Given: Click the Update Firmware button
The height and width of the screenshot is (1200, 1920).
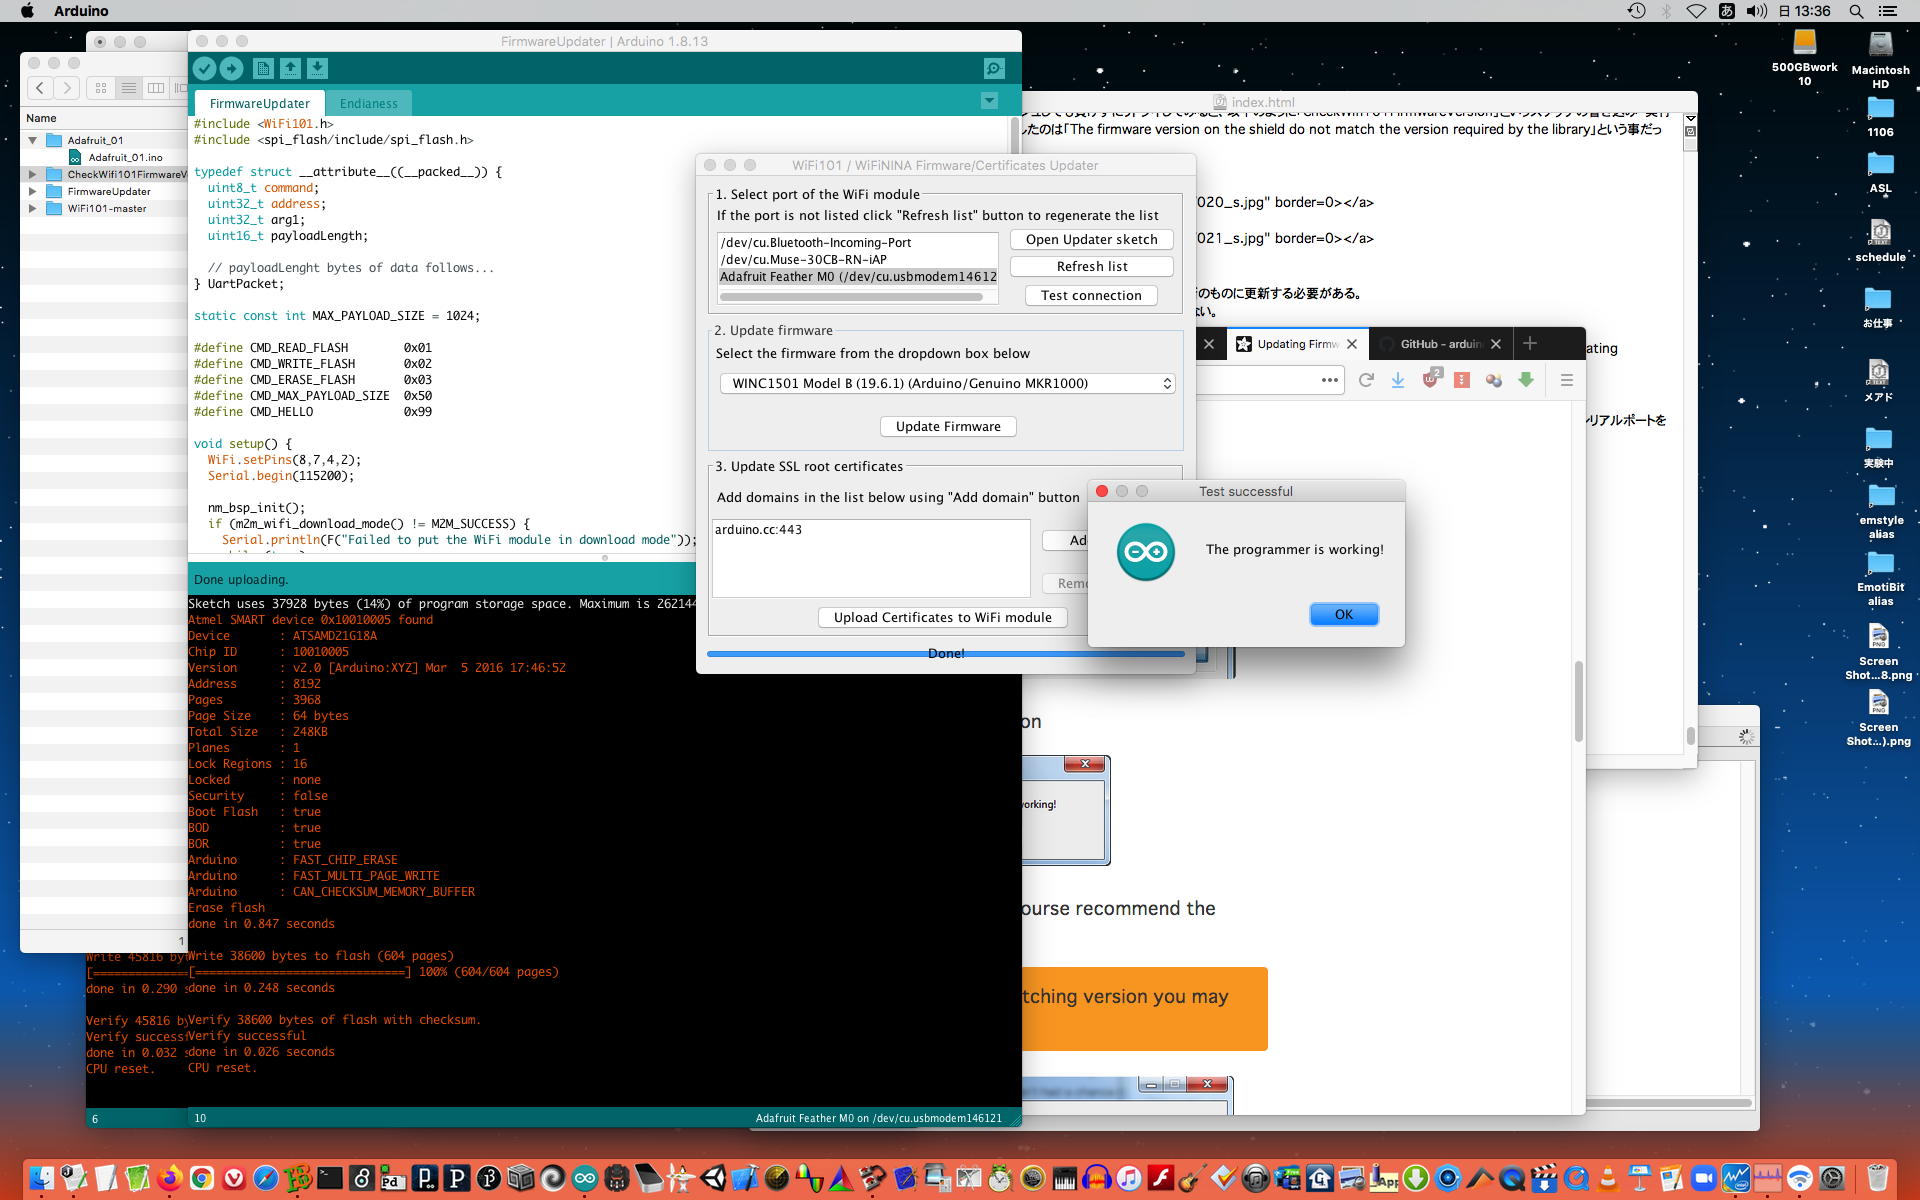Looking at the screenshot, I should pyautogui.click(x=947, y=426).
